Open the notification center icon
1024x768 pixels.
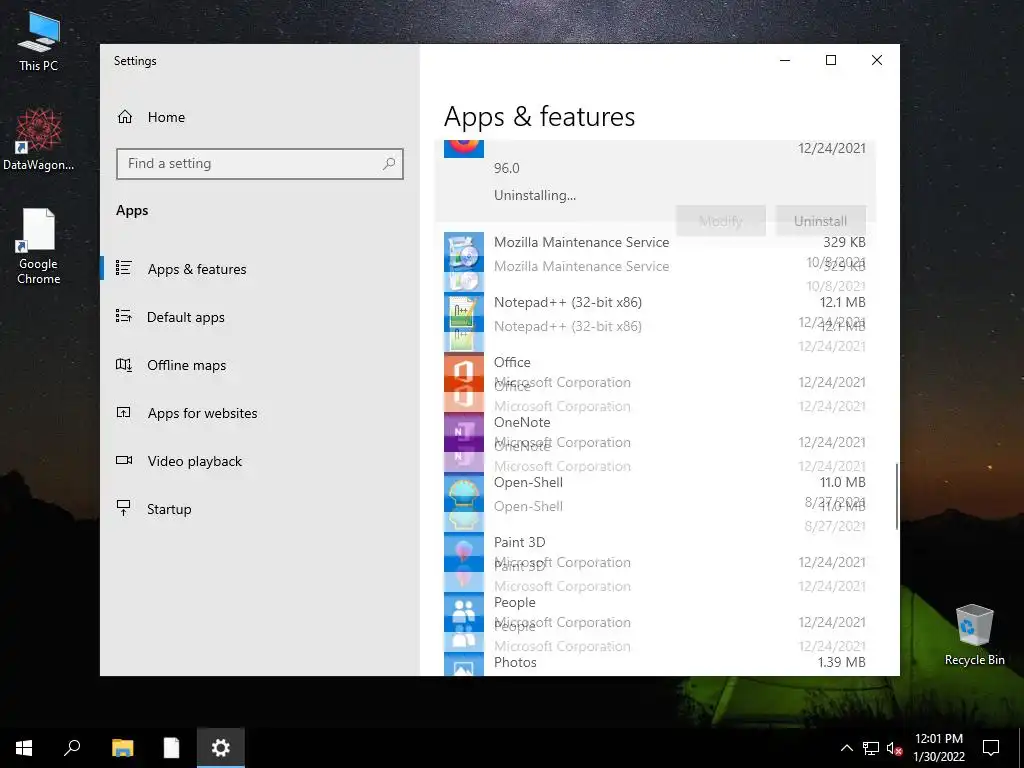click(x=991, y=748)
